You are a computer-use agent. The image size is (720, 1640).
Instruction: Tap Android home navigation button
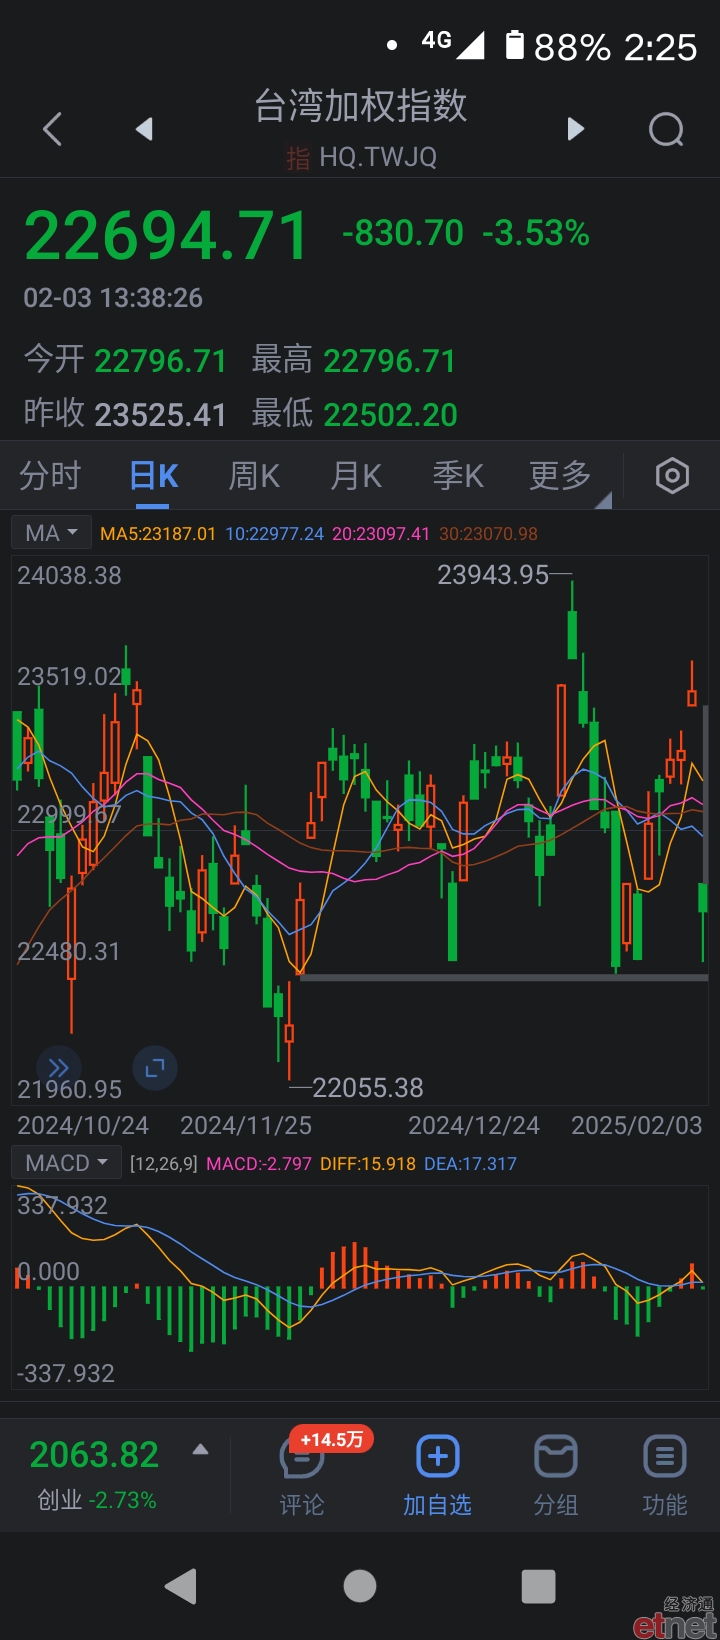pyautogui.click(x=360, y=1586)
